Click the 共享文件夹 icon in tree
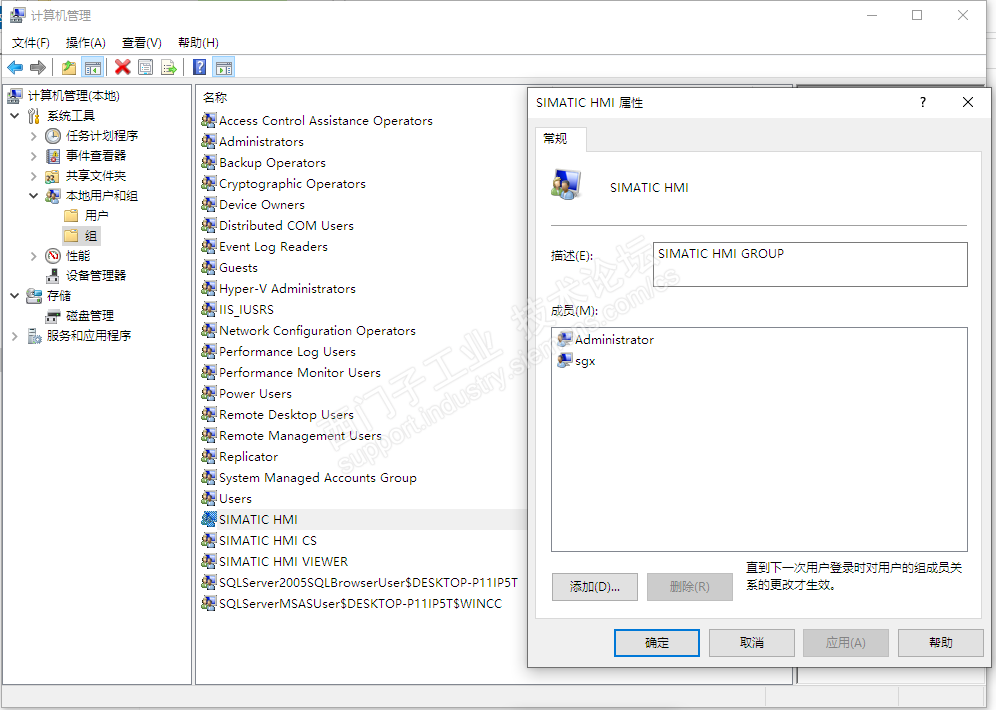 53,176
